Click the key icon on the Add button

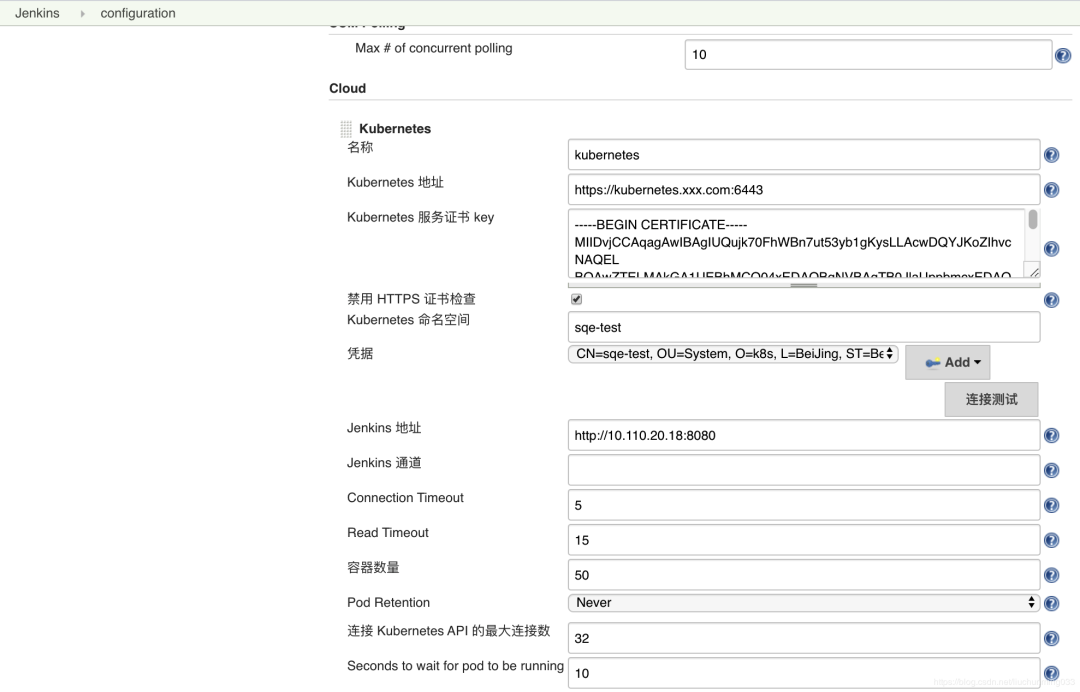click(x=933, y=363)
